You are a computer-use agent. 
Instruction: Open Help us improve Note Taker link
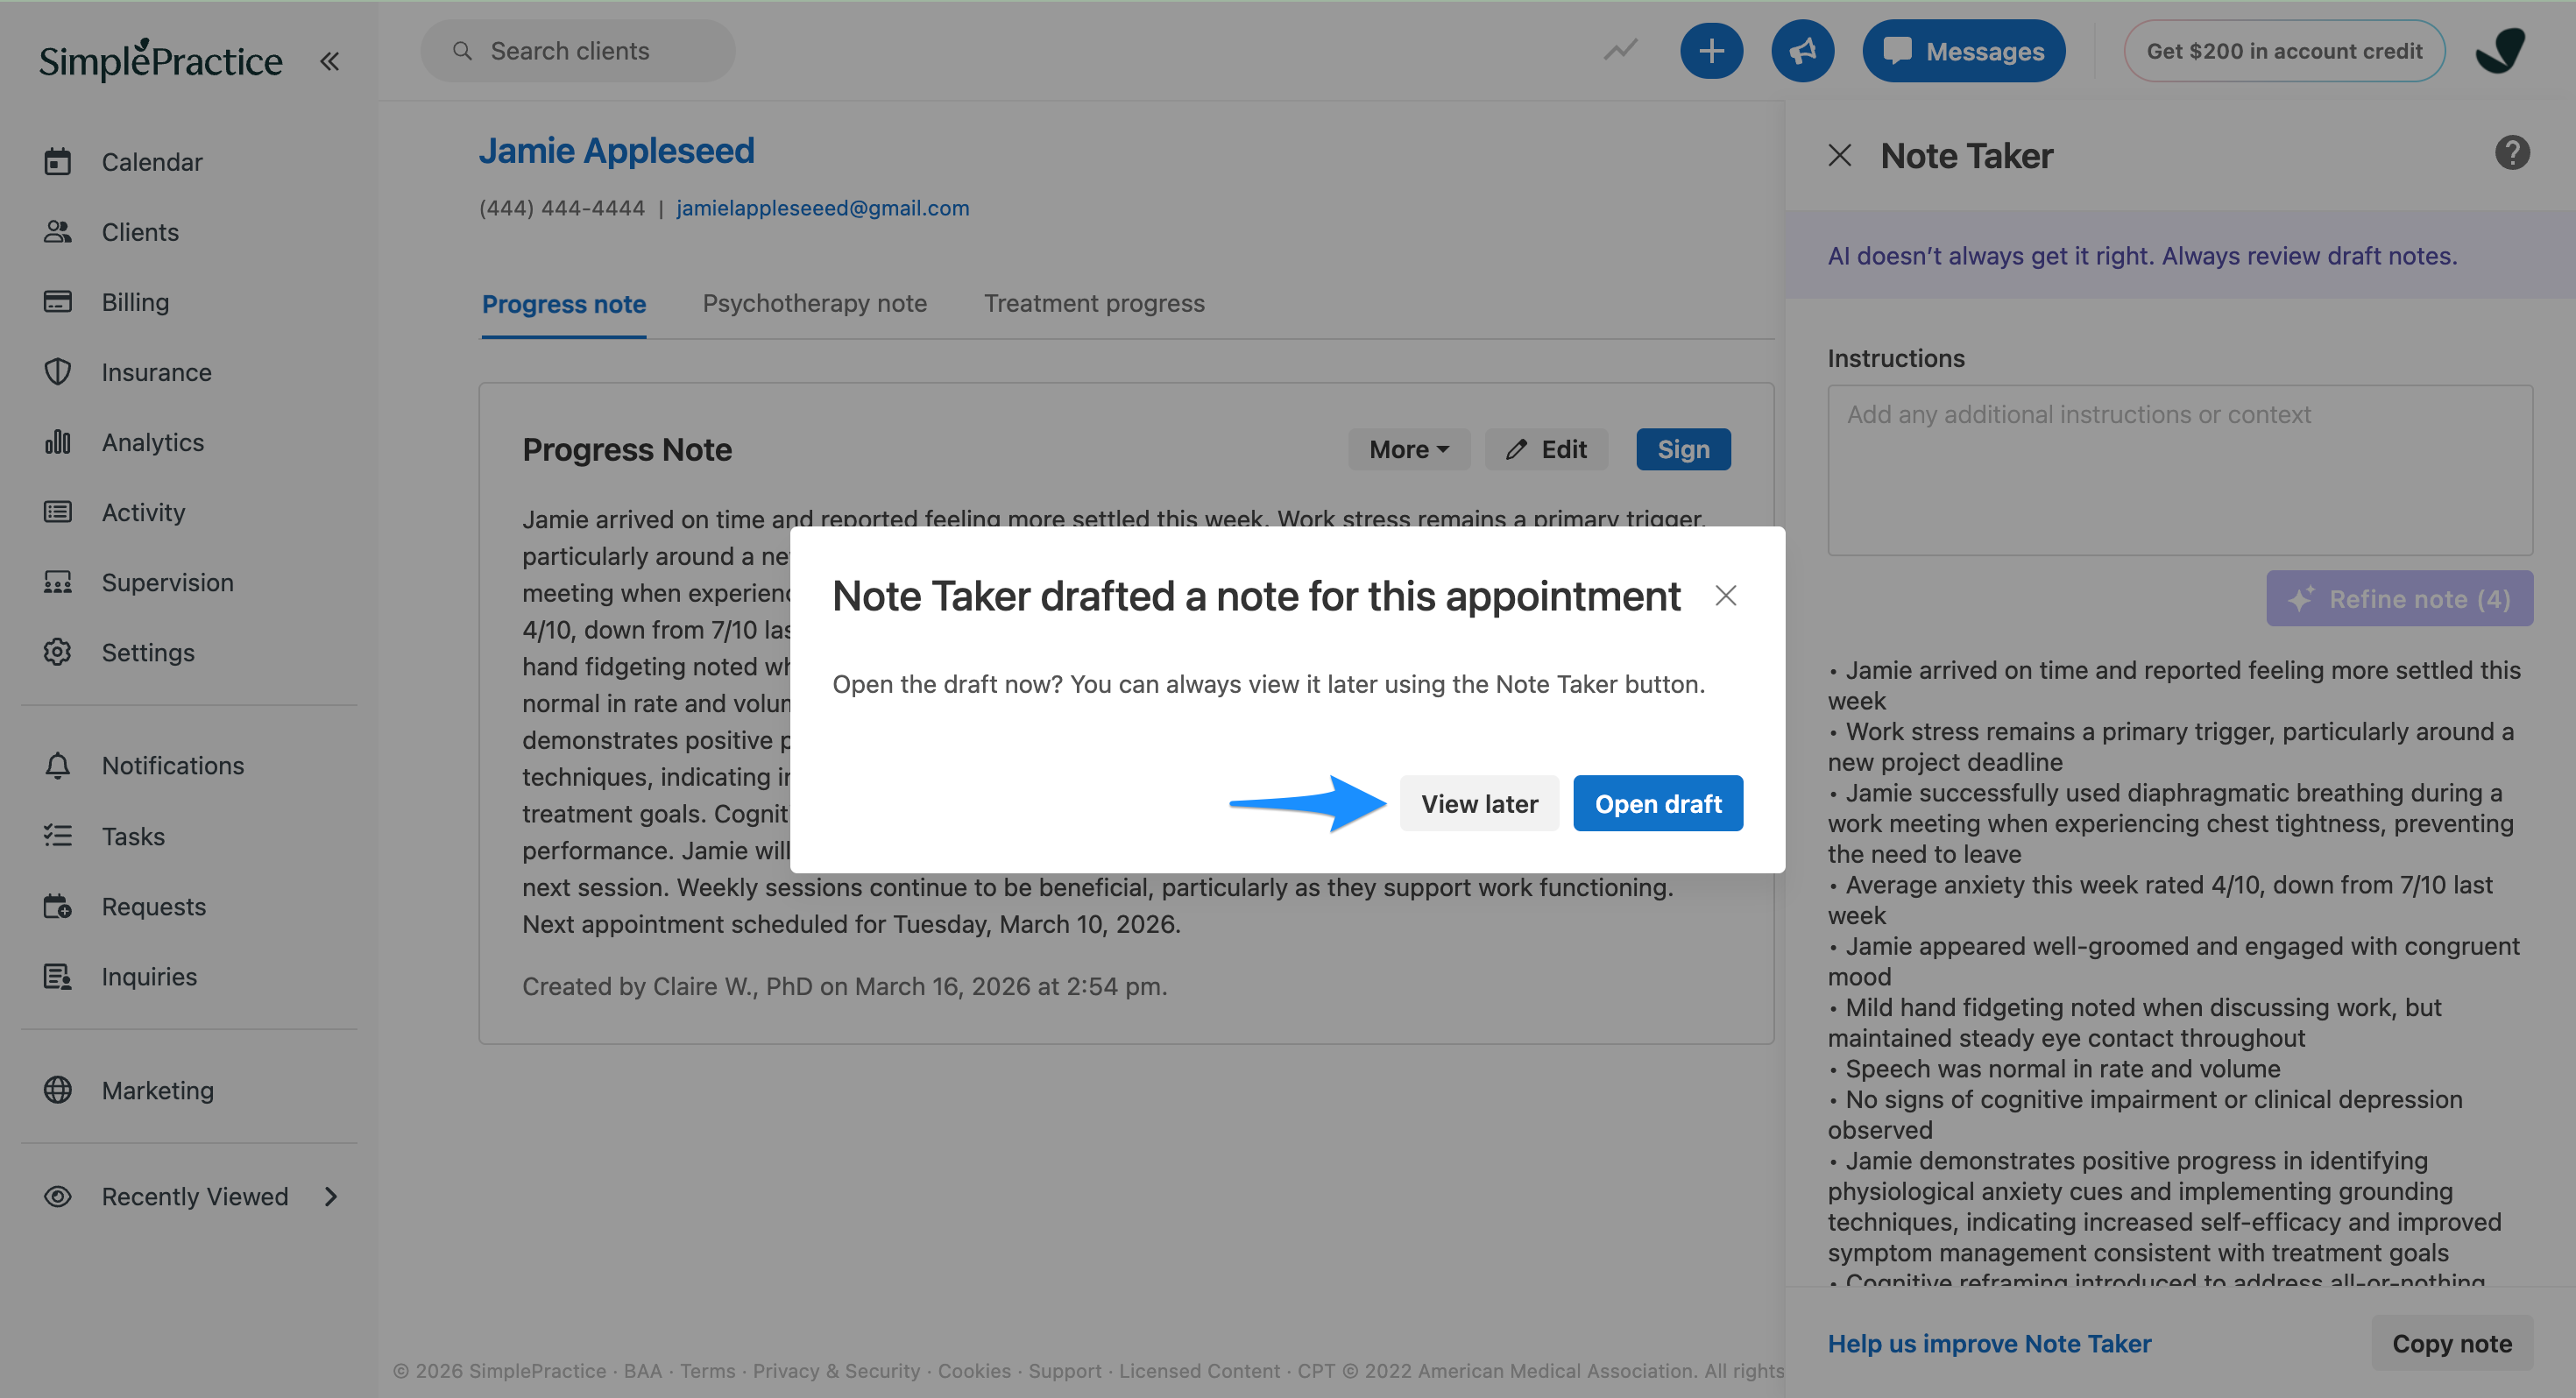click(x=1989, y=1343)
